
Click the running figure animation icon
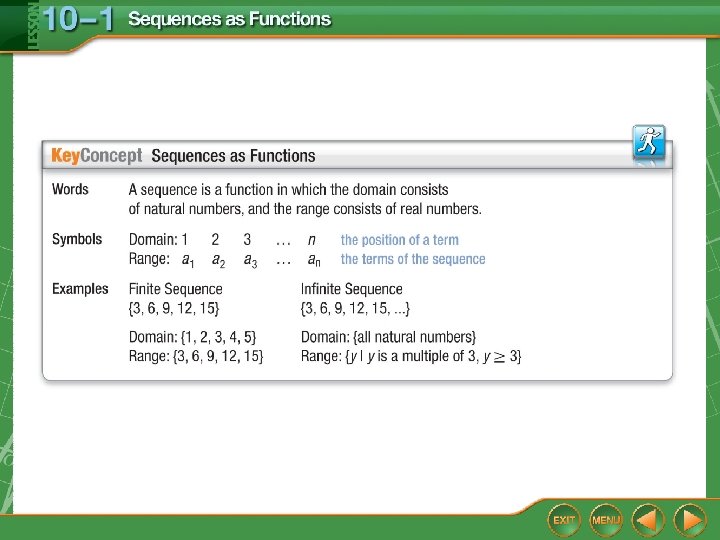(x=649, y=141)
